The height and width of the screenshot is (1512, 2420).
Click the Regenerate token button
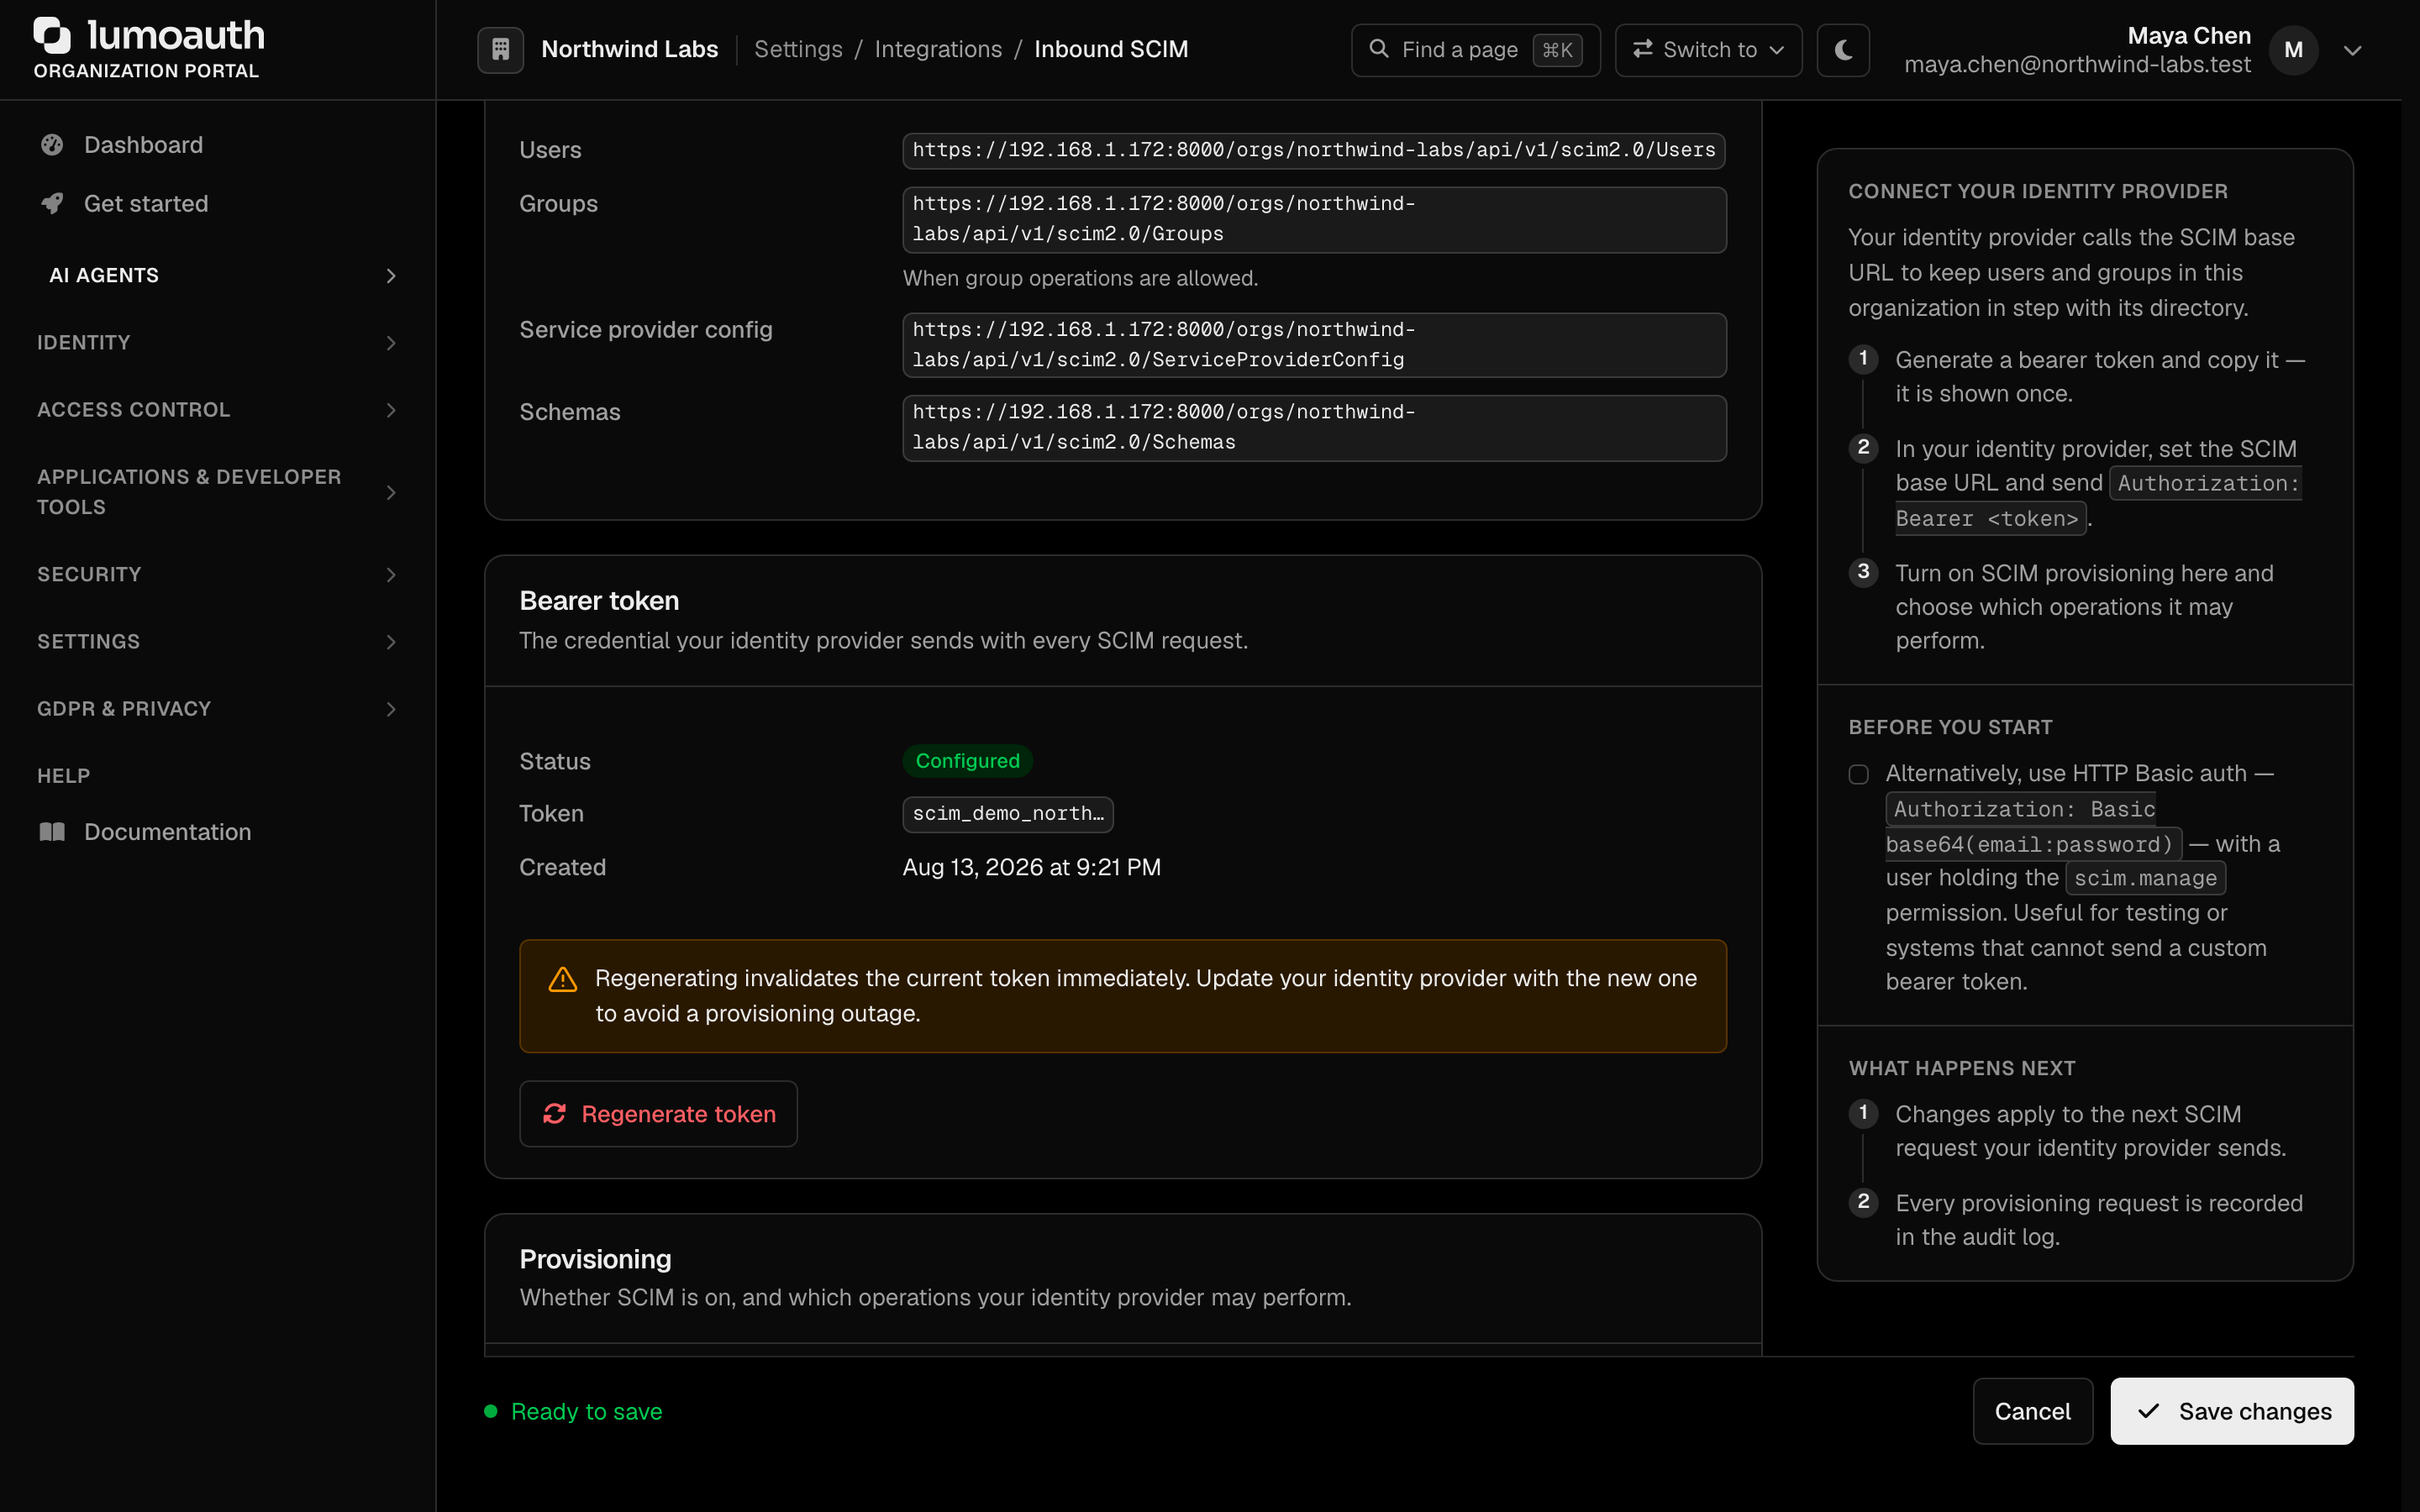point(658,1114)
